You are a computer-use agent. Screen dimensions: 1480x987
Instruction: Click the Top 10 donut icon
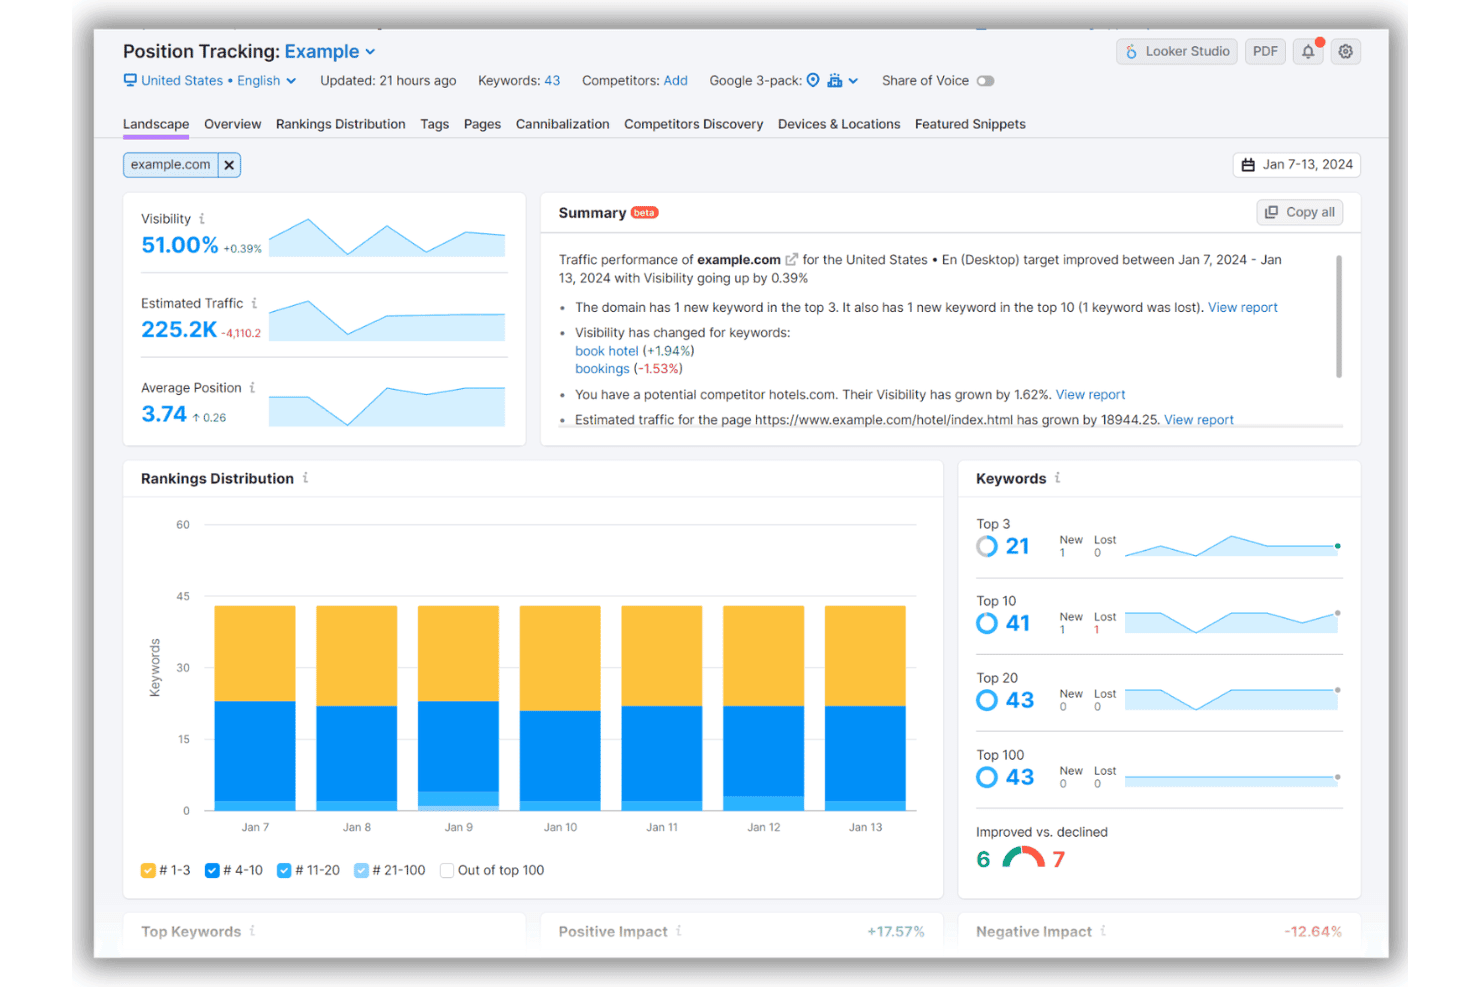pos(987,623)
